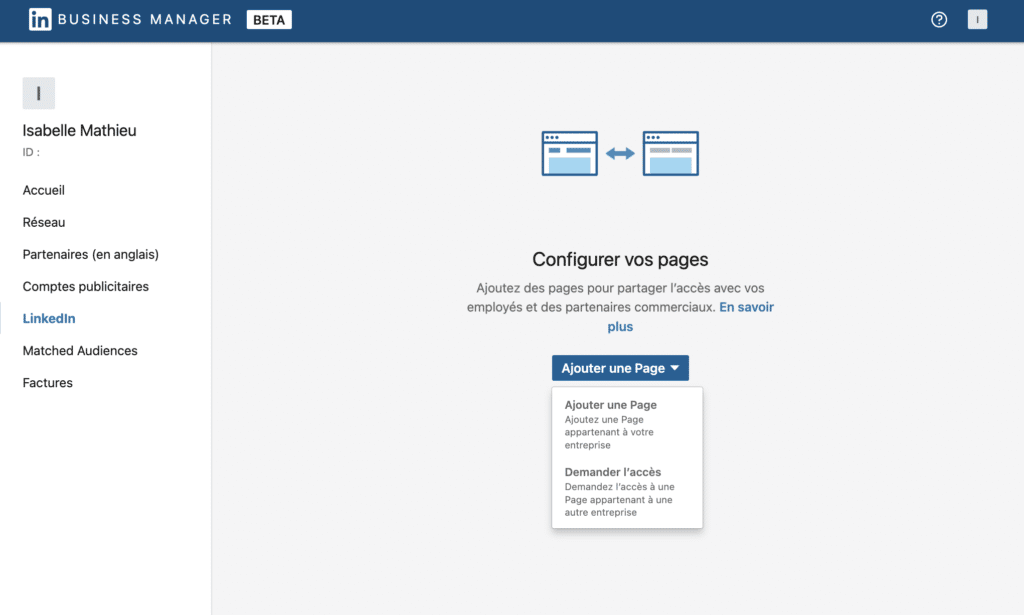Screen dimensions: 1024x615
Task: Click the sidebar account avatar above the name
Action: pyautogui.click(x=39, y=93)
